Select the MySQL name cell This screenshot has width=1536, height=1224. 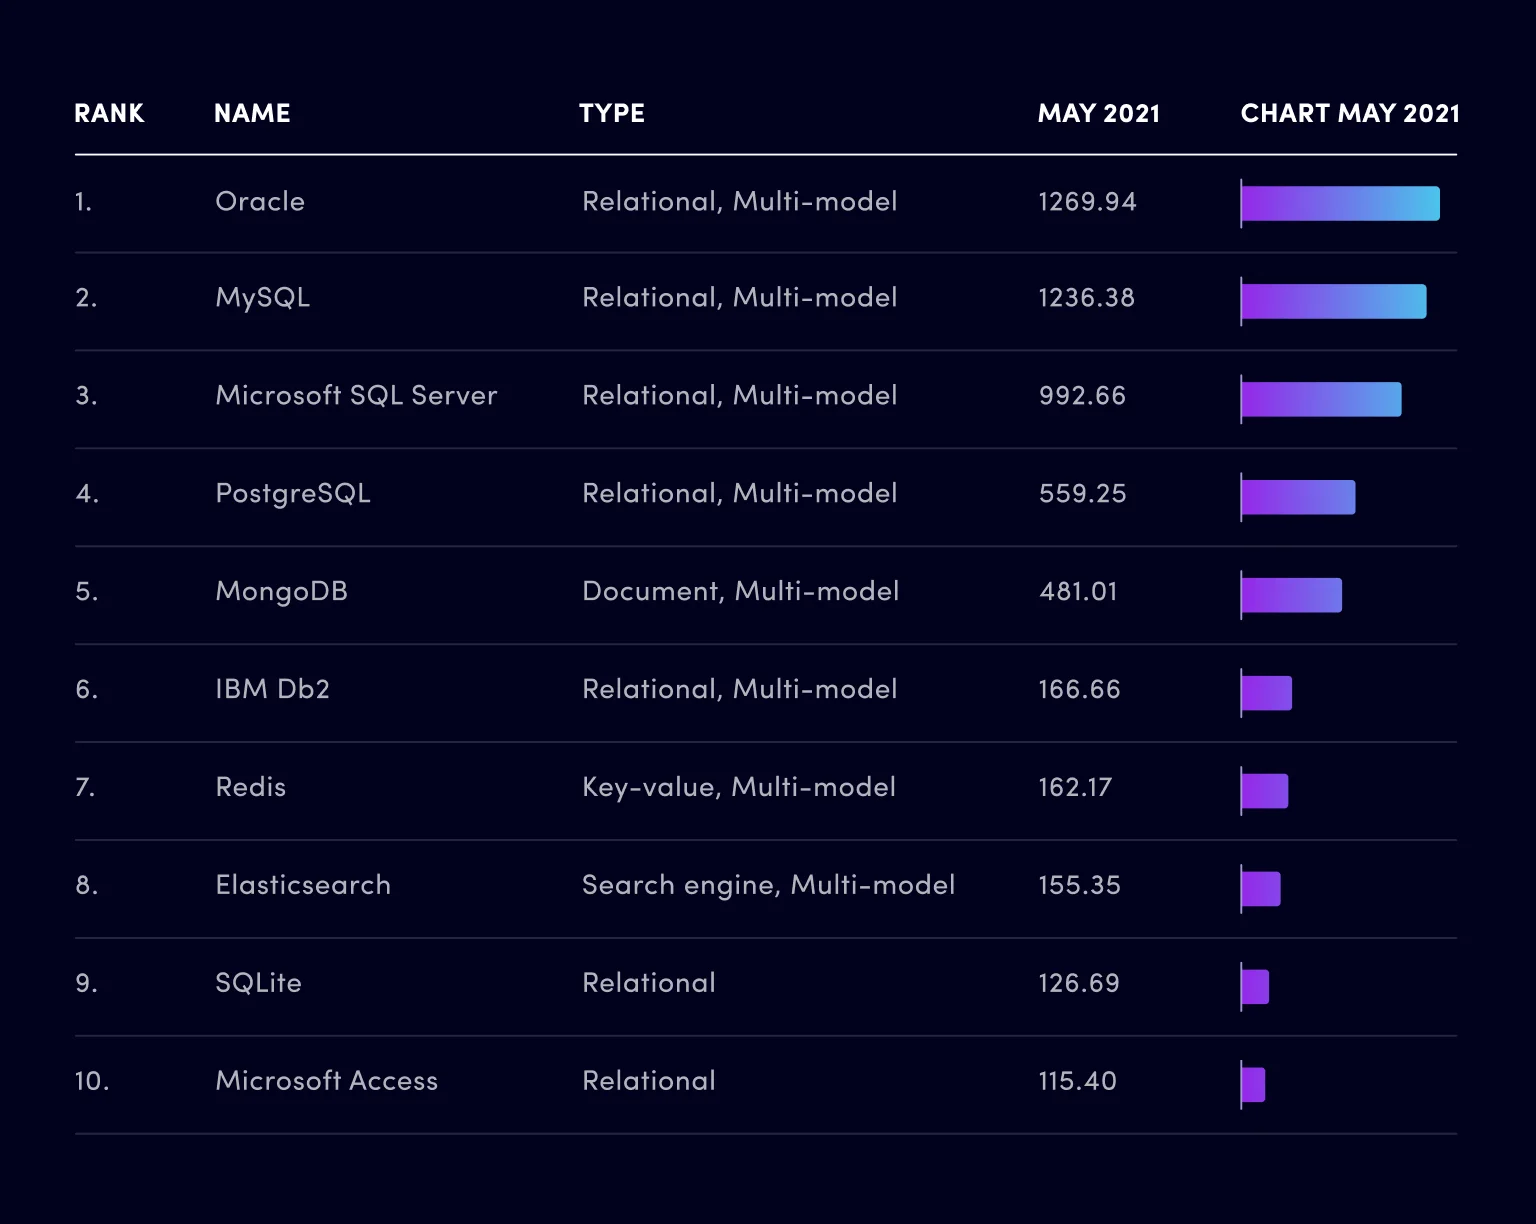(x=263, y=298)
